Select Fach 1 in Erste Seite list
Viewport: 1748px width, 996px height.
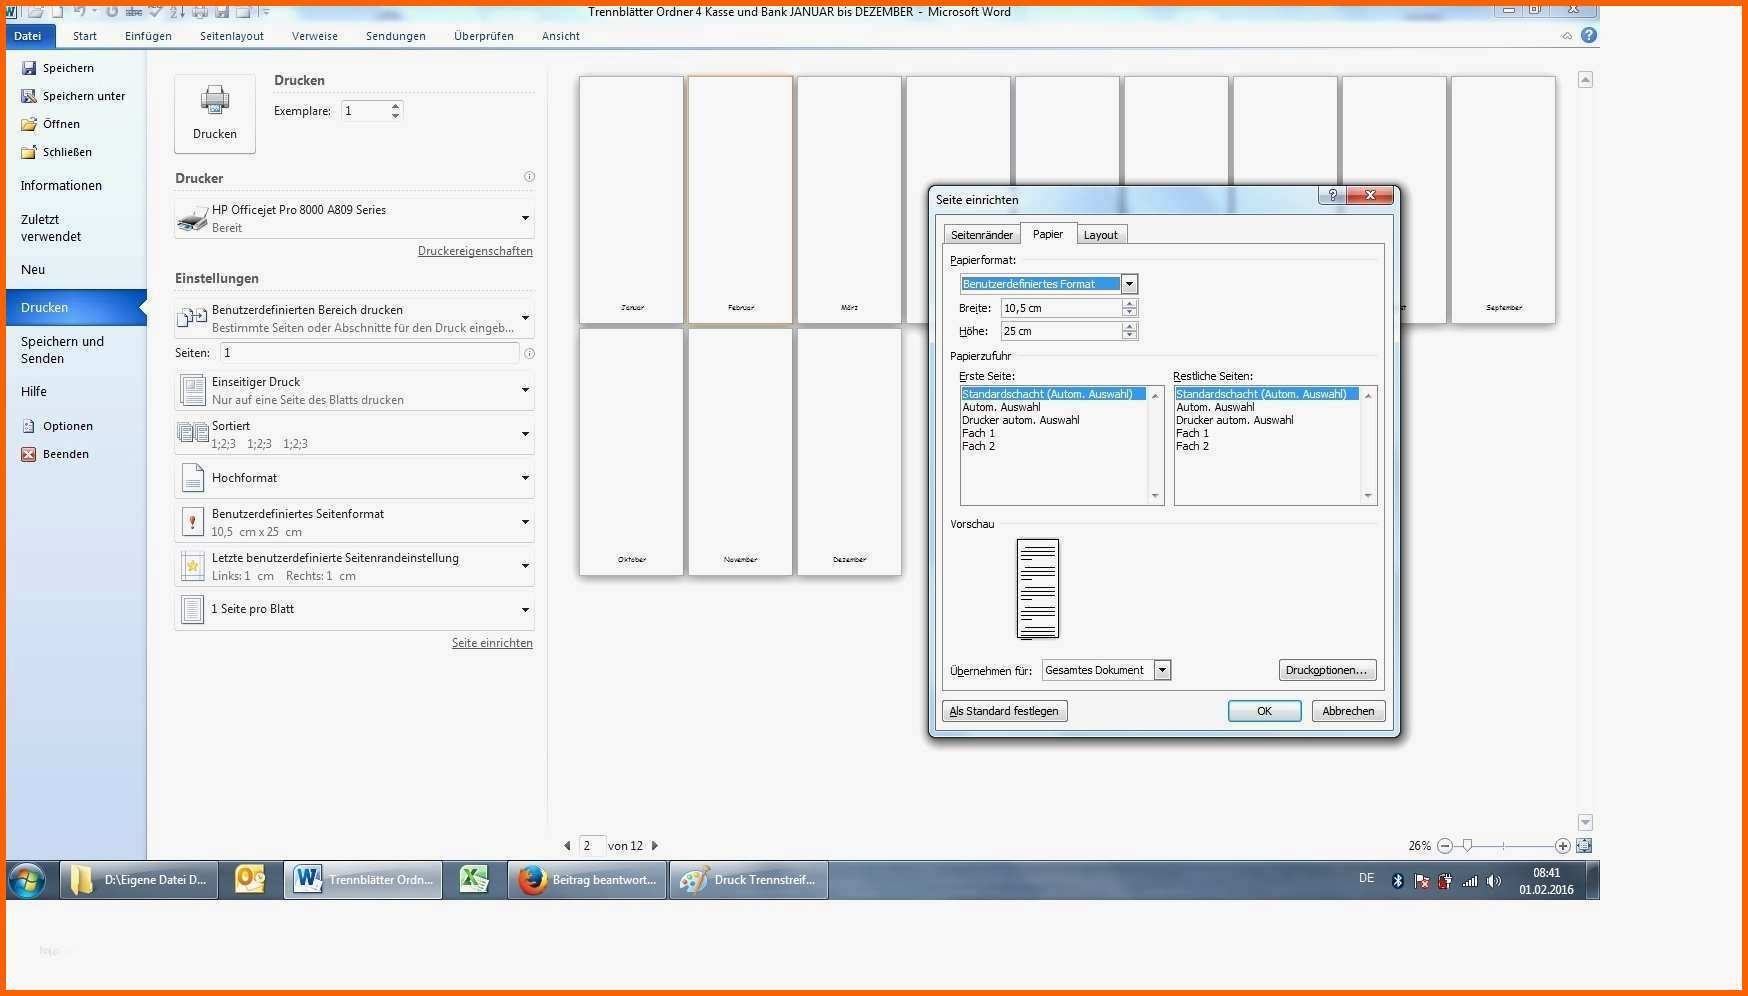tap(979, 433)
